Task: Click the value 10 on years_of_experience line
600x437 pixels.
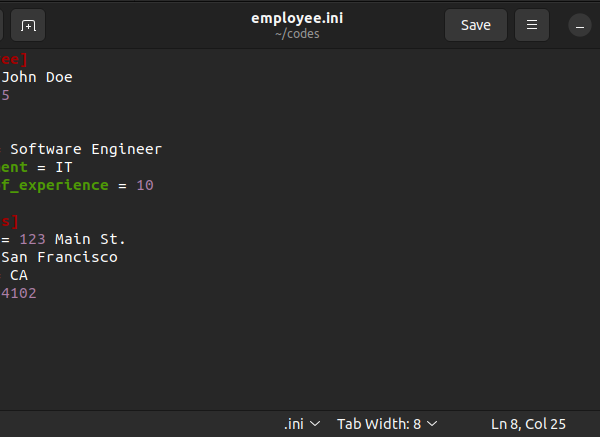Action: click(145, 186)
